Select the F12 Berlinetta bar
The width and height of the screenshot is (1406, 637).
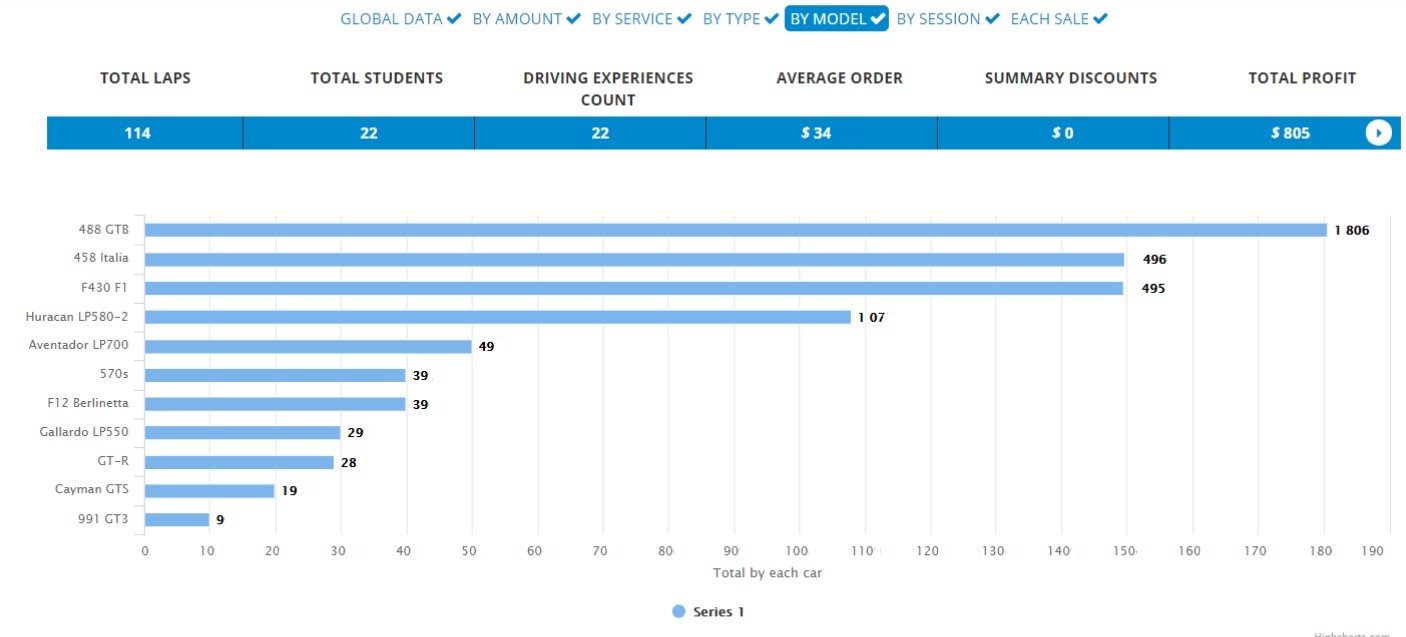(x=275, y=404)
